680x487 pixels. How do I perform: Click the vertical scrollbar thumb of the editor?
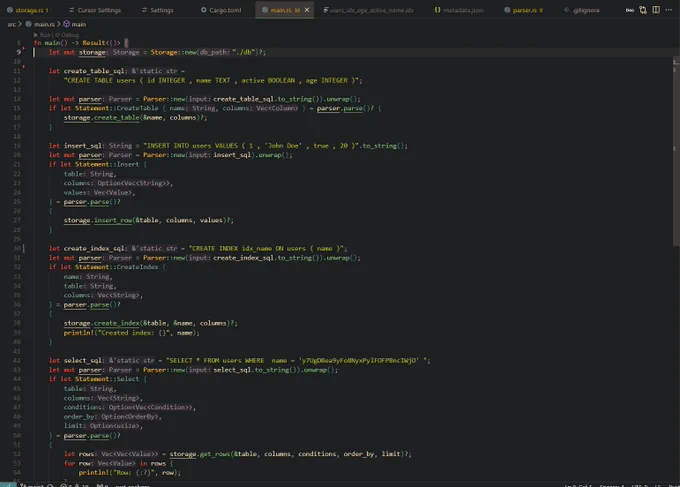click(x=676, y=150)
